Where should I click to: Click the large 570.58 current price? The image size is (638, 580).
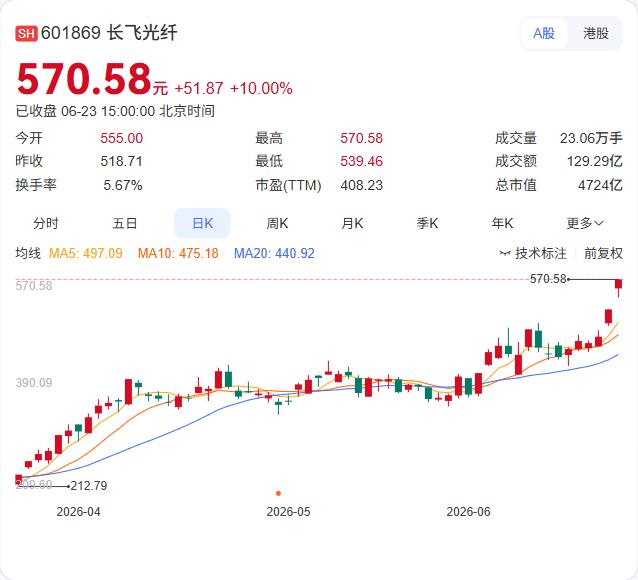[x=84, y=79]
